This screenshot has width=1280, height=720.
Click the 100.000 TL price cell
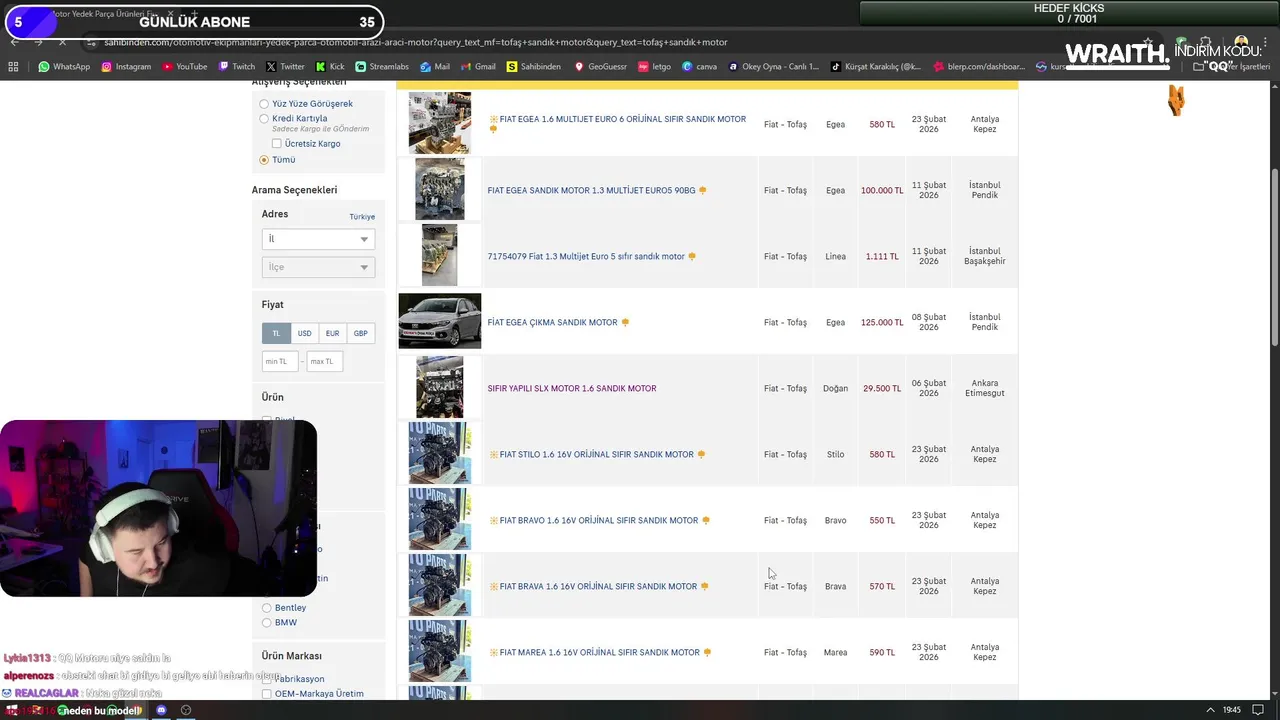click(882, 190)
